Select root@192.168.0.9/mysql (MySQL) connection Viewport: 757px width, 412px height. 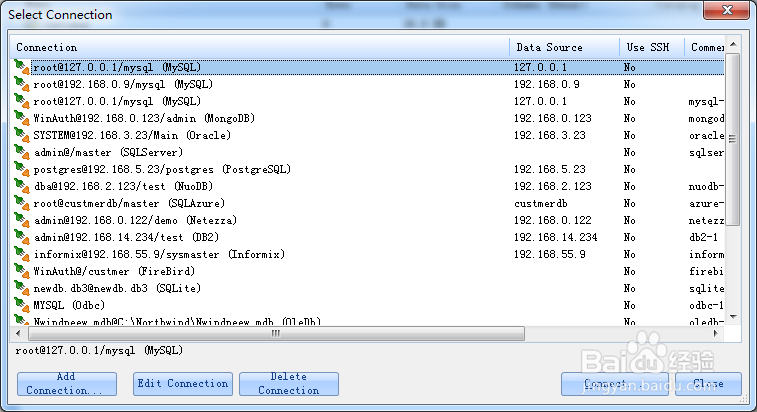click(123, 84)
